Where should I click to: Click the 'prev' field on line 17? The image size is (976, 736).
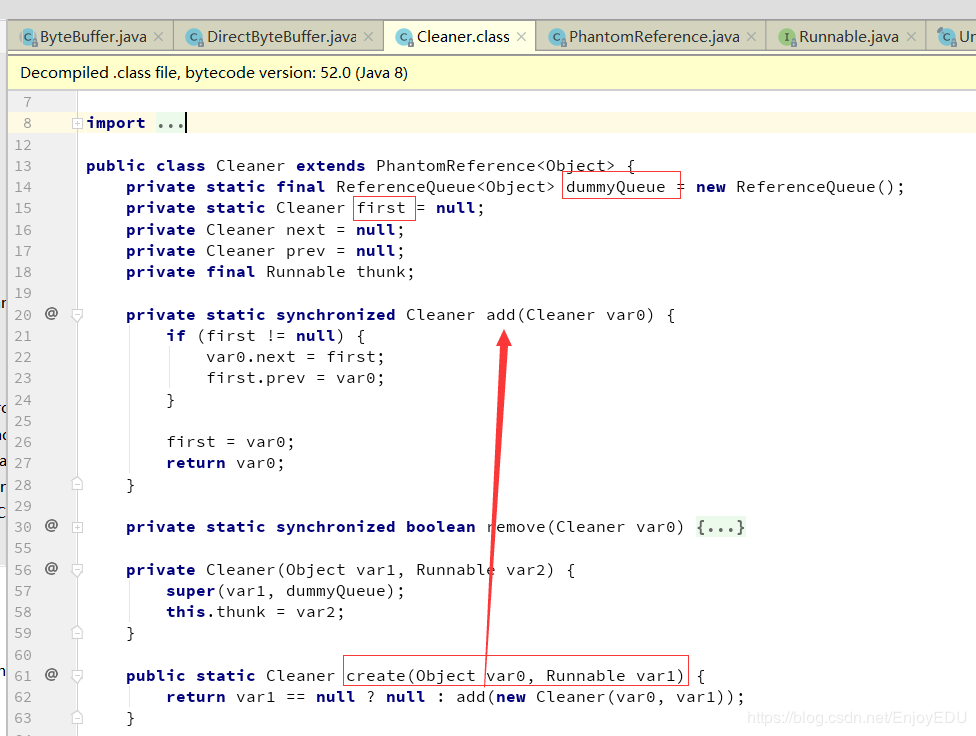pos(306,251)
